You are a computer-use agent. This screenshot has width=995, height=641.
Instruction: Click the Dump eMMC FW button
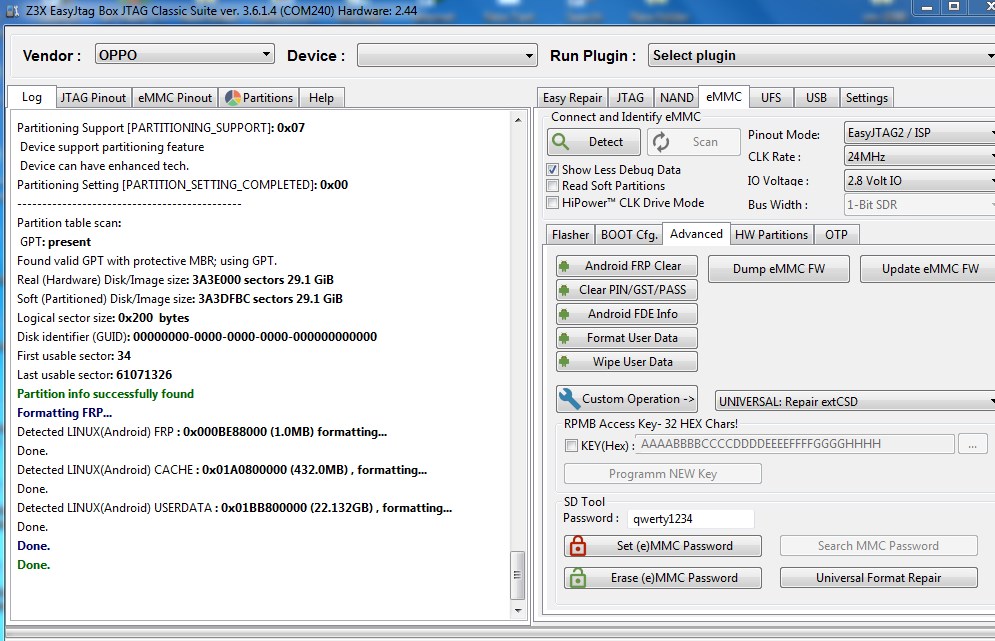coord(779,268)
